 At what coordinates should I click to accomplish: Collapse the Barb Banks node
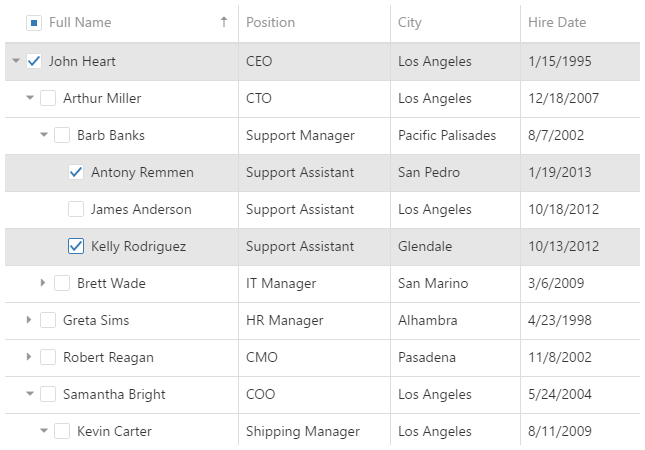pyautogui.click(x=44, y=135)
